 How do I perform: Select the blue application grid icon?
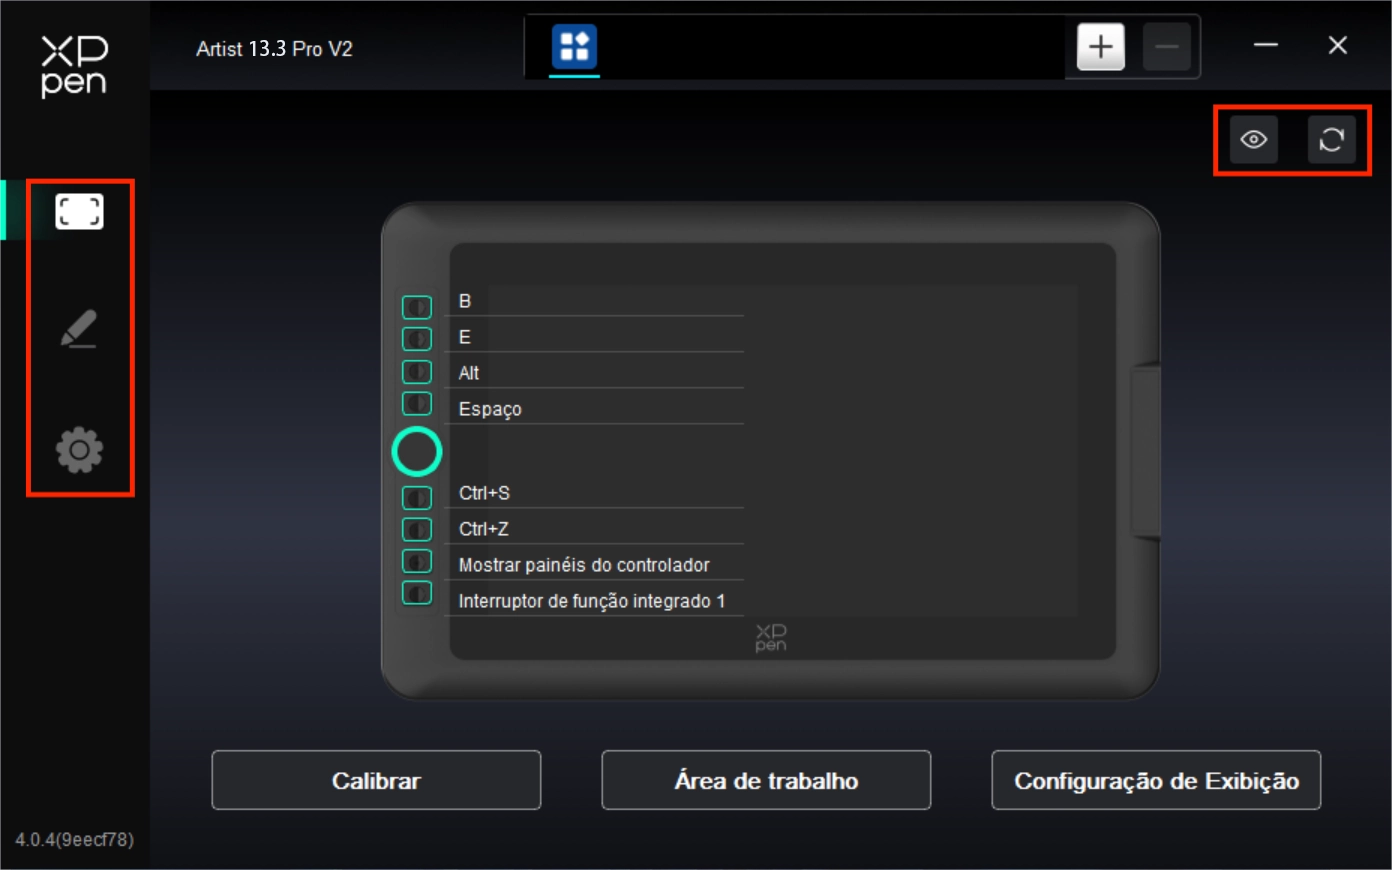pyautogui.click(x=575, y=46)
